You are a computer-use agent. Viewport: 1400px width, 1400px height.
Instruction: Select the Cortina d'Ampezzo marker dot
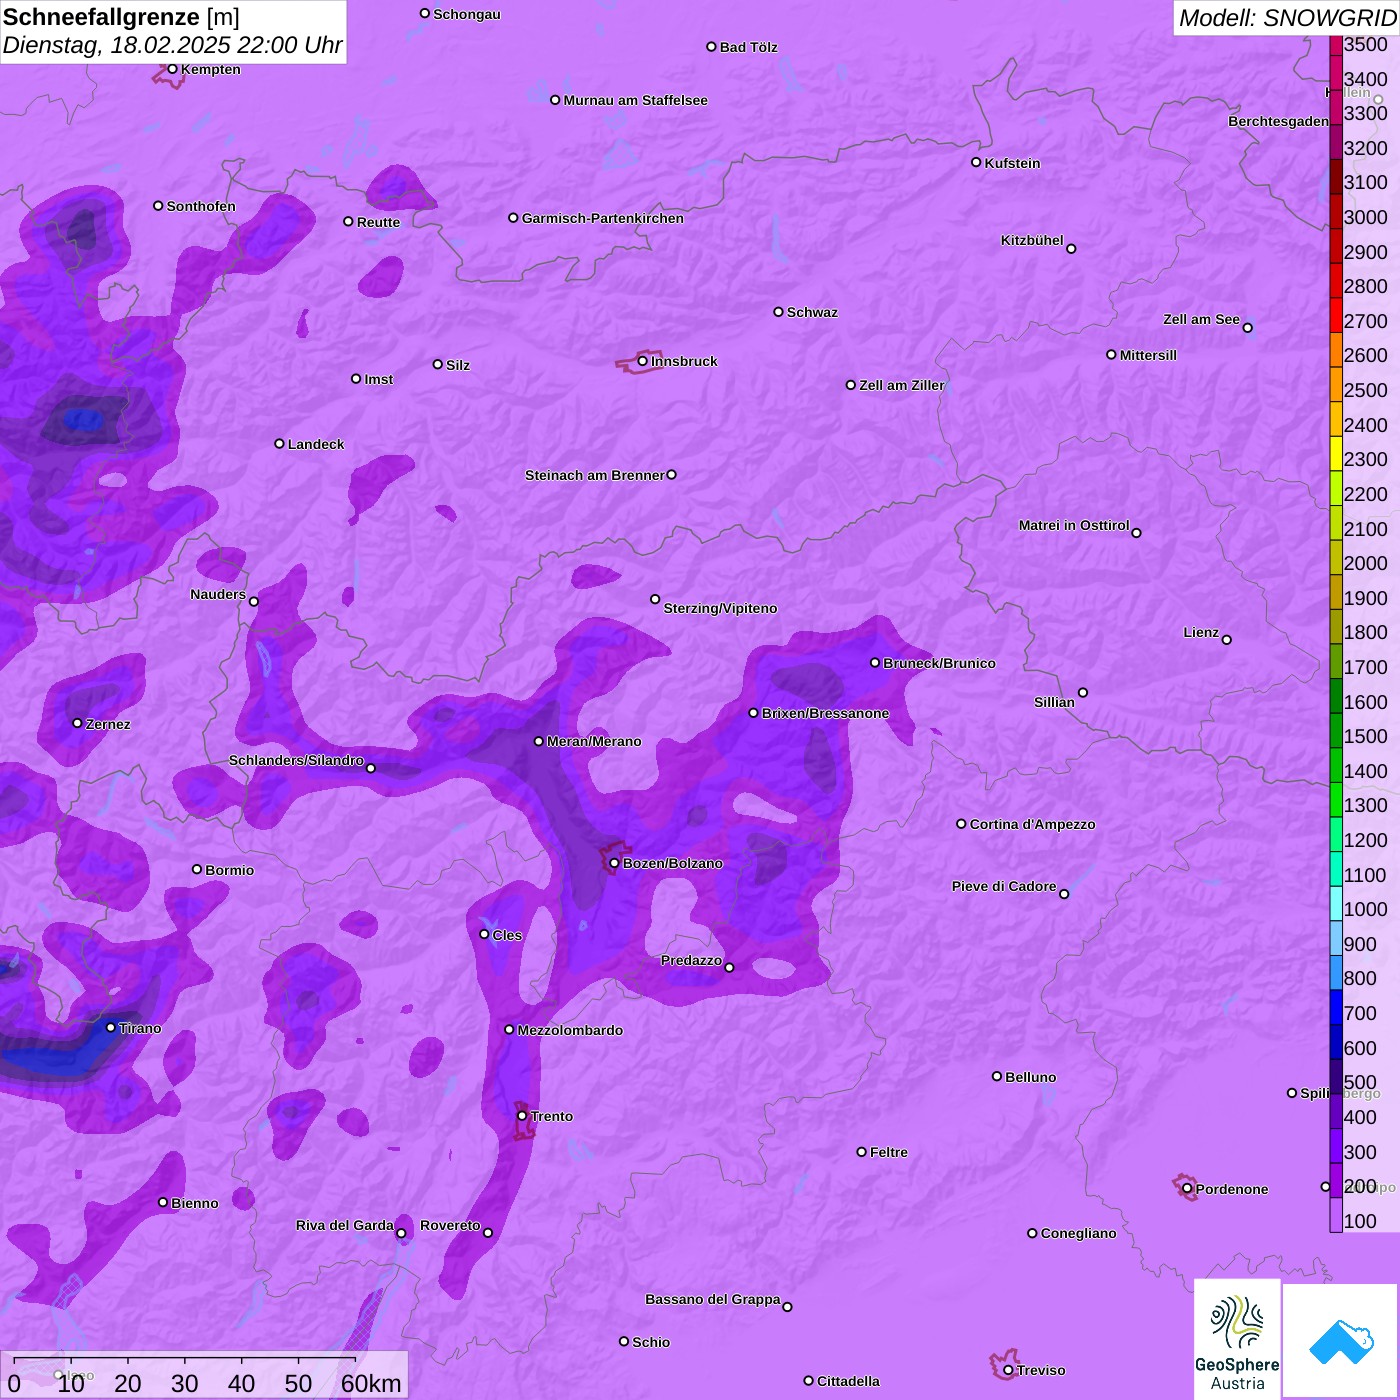click(x=962, y=824)
